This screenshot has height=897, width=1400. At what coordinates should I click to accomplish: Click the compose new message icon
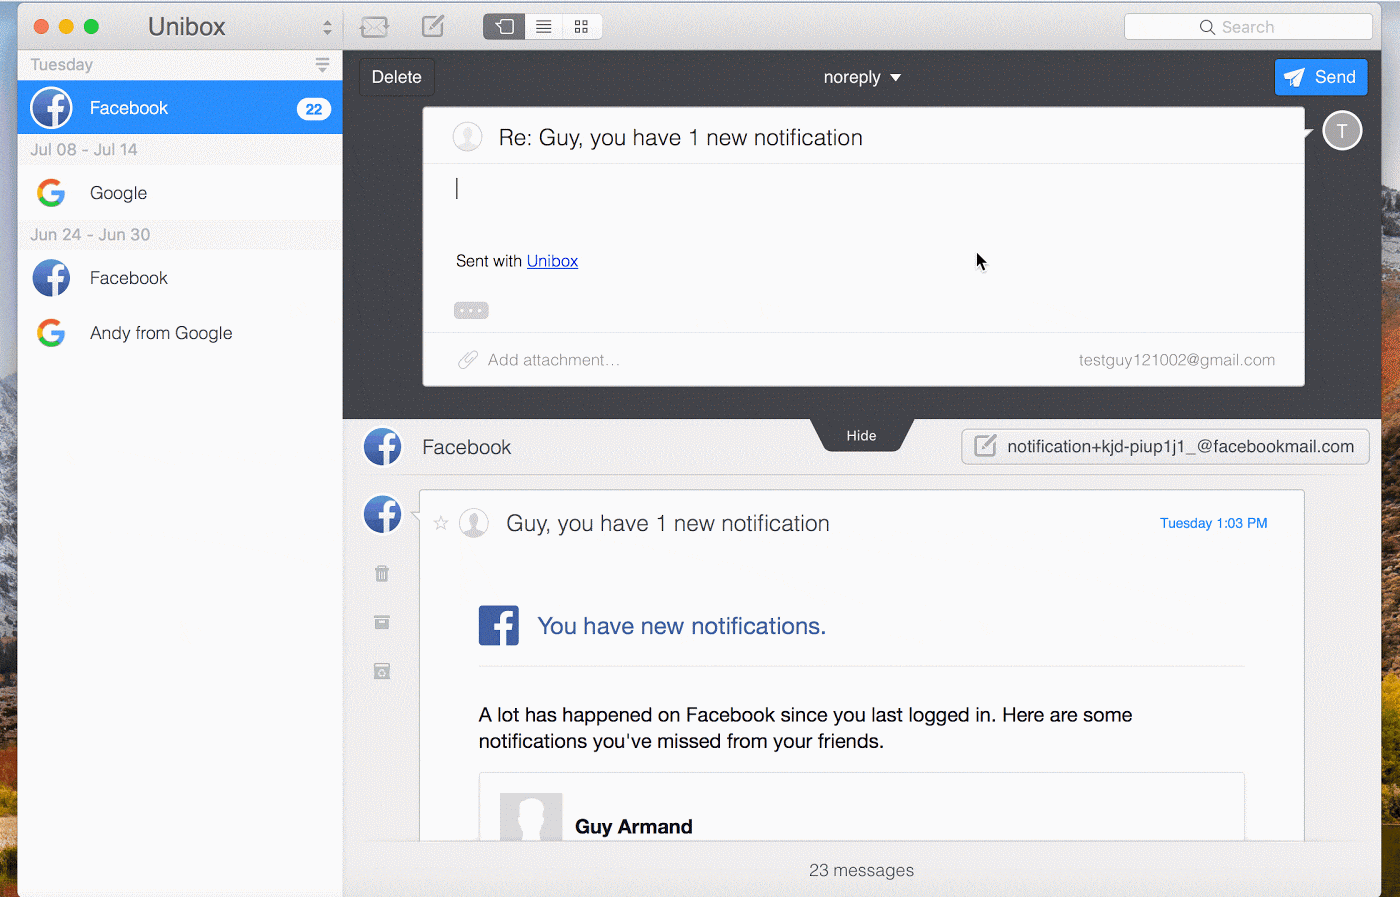433,26
